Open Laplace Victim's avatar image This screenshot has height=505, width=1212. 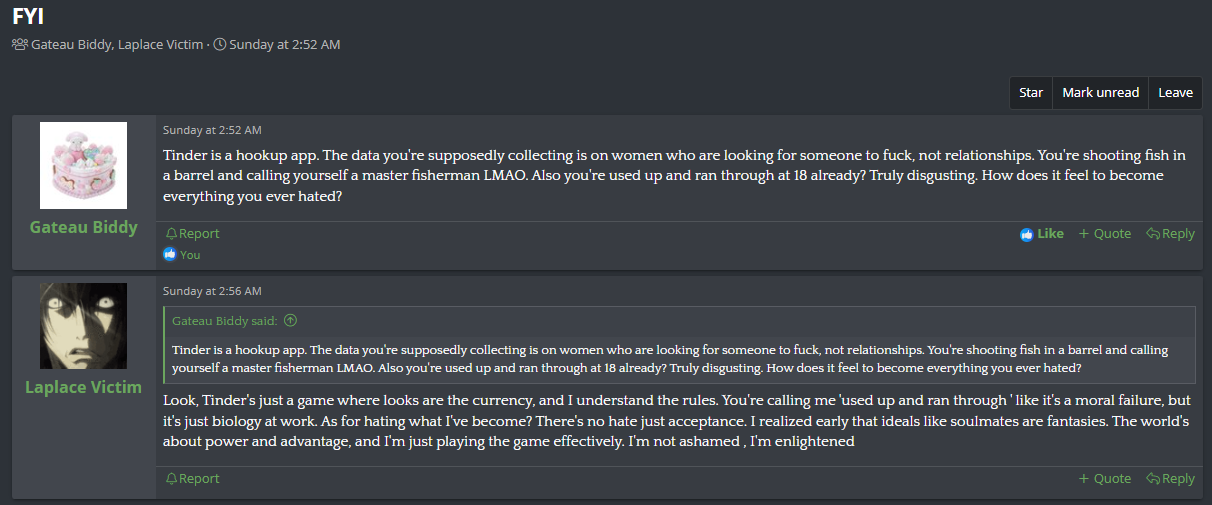[x=83, y=326]
